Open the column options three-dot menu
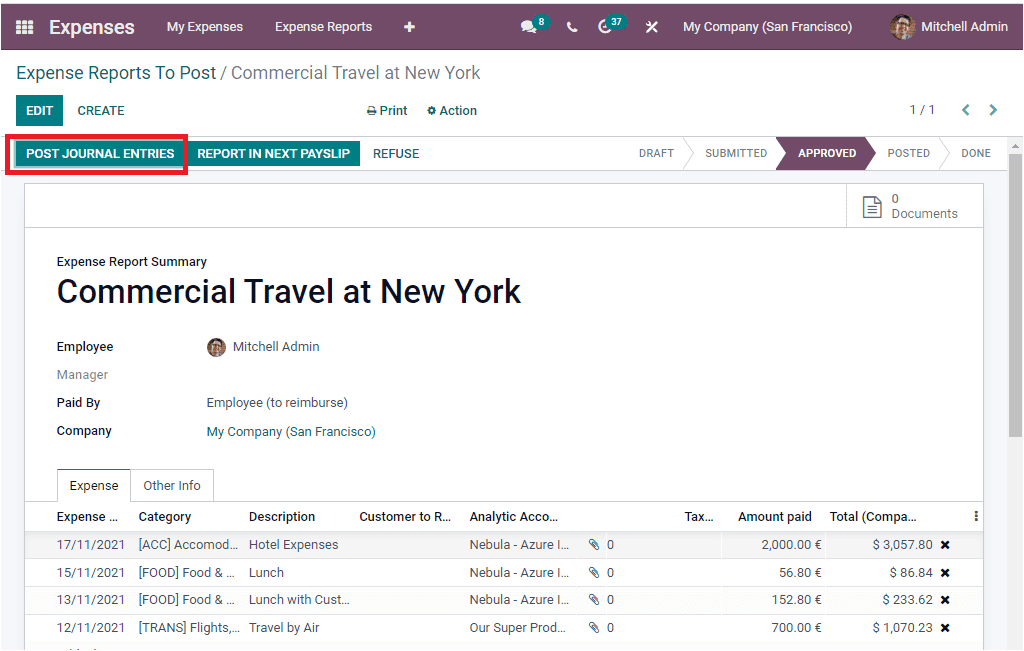Viewport: 1024px width, 651px height. tap(976, 516)
